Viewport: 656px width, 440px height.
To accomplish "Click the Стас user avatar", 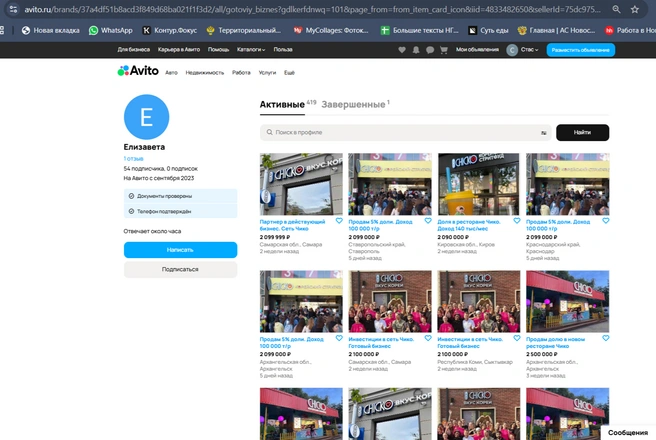I will (512, 50).
